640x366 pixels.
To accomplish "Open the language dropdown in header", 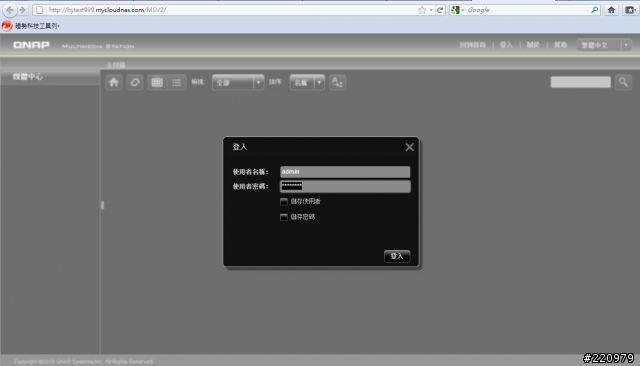I will 604,45.
